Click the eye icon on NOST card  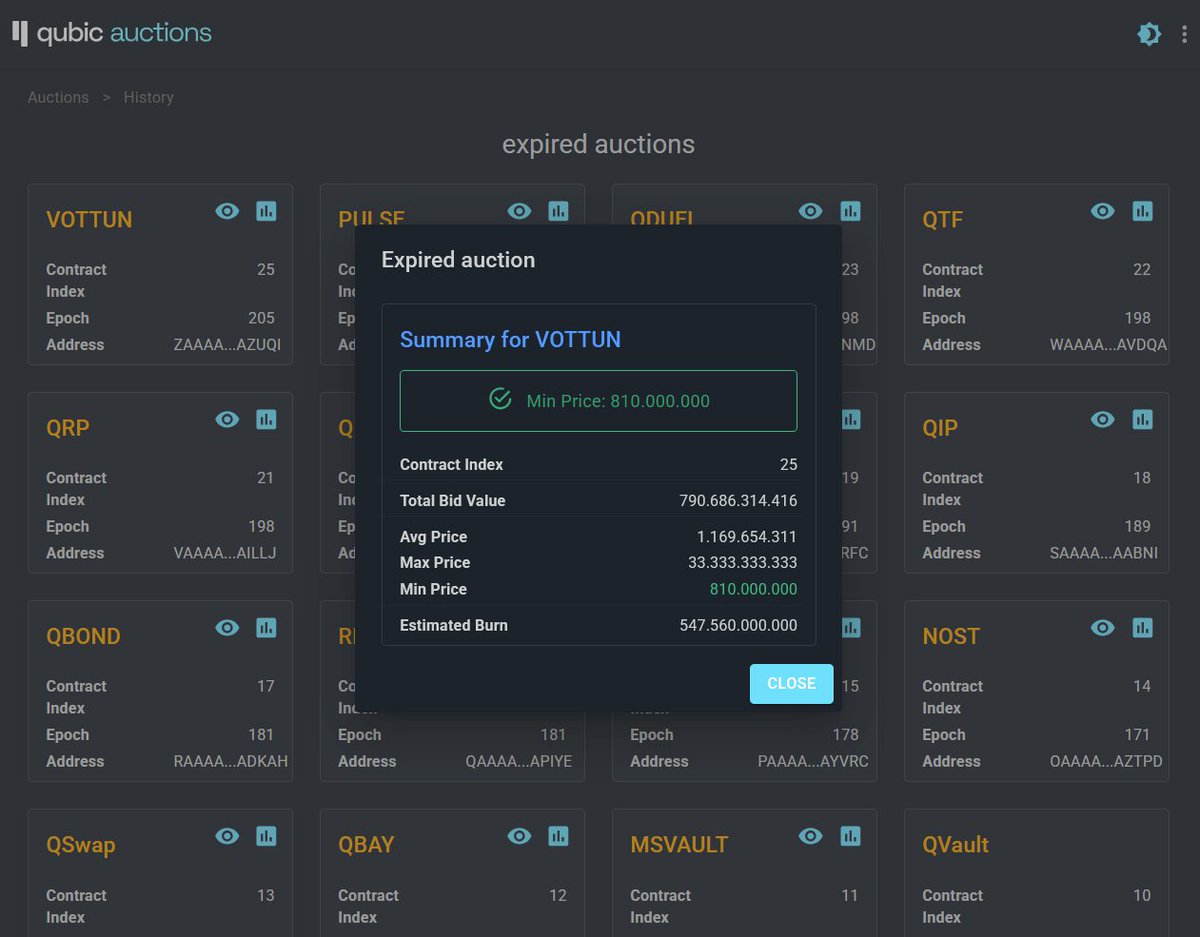[x=1103, y=628]
